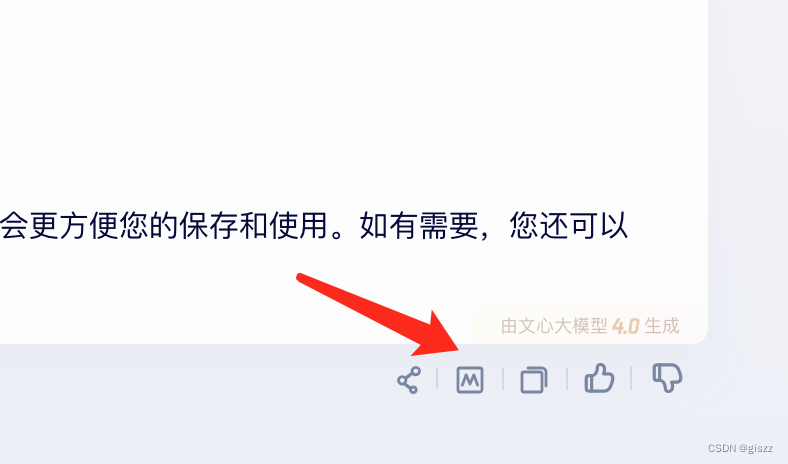Click the phrase 如有需要 in the response
Viewport: 788px width, 464px height.
tap(418, 225)
